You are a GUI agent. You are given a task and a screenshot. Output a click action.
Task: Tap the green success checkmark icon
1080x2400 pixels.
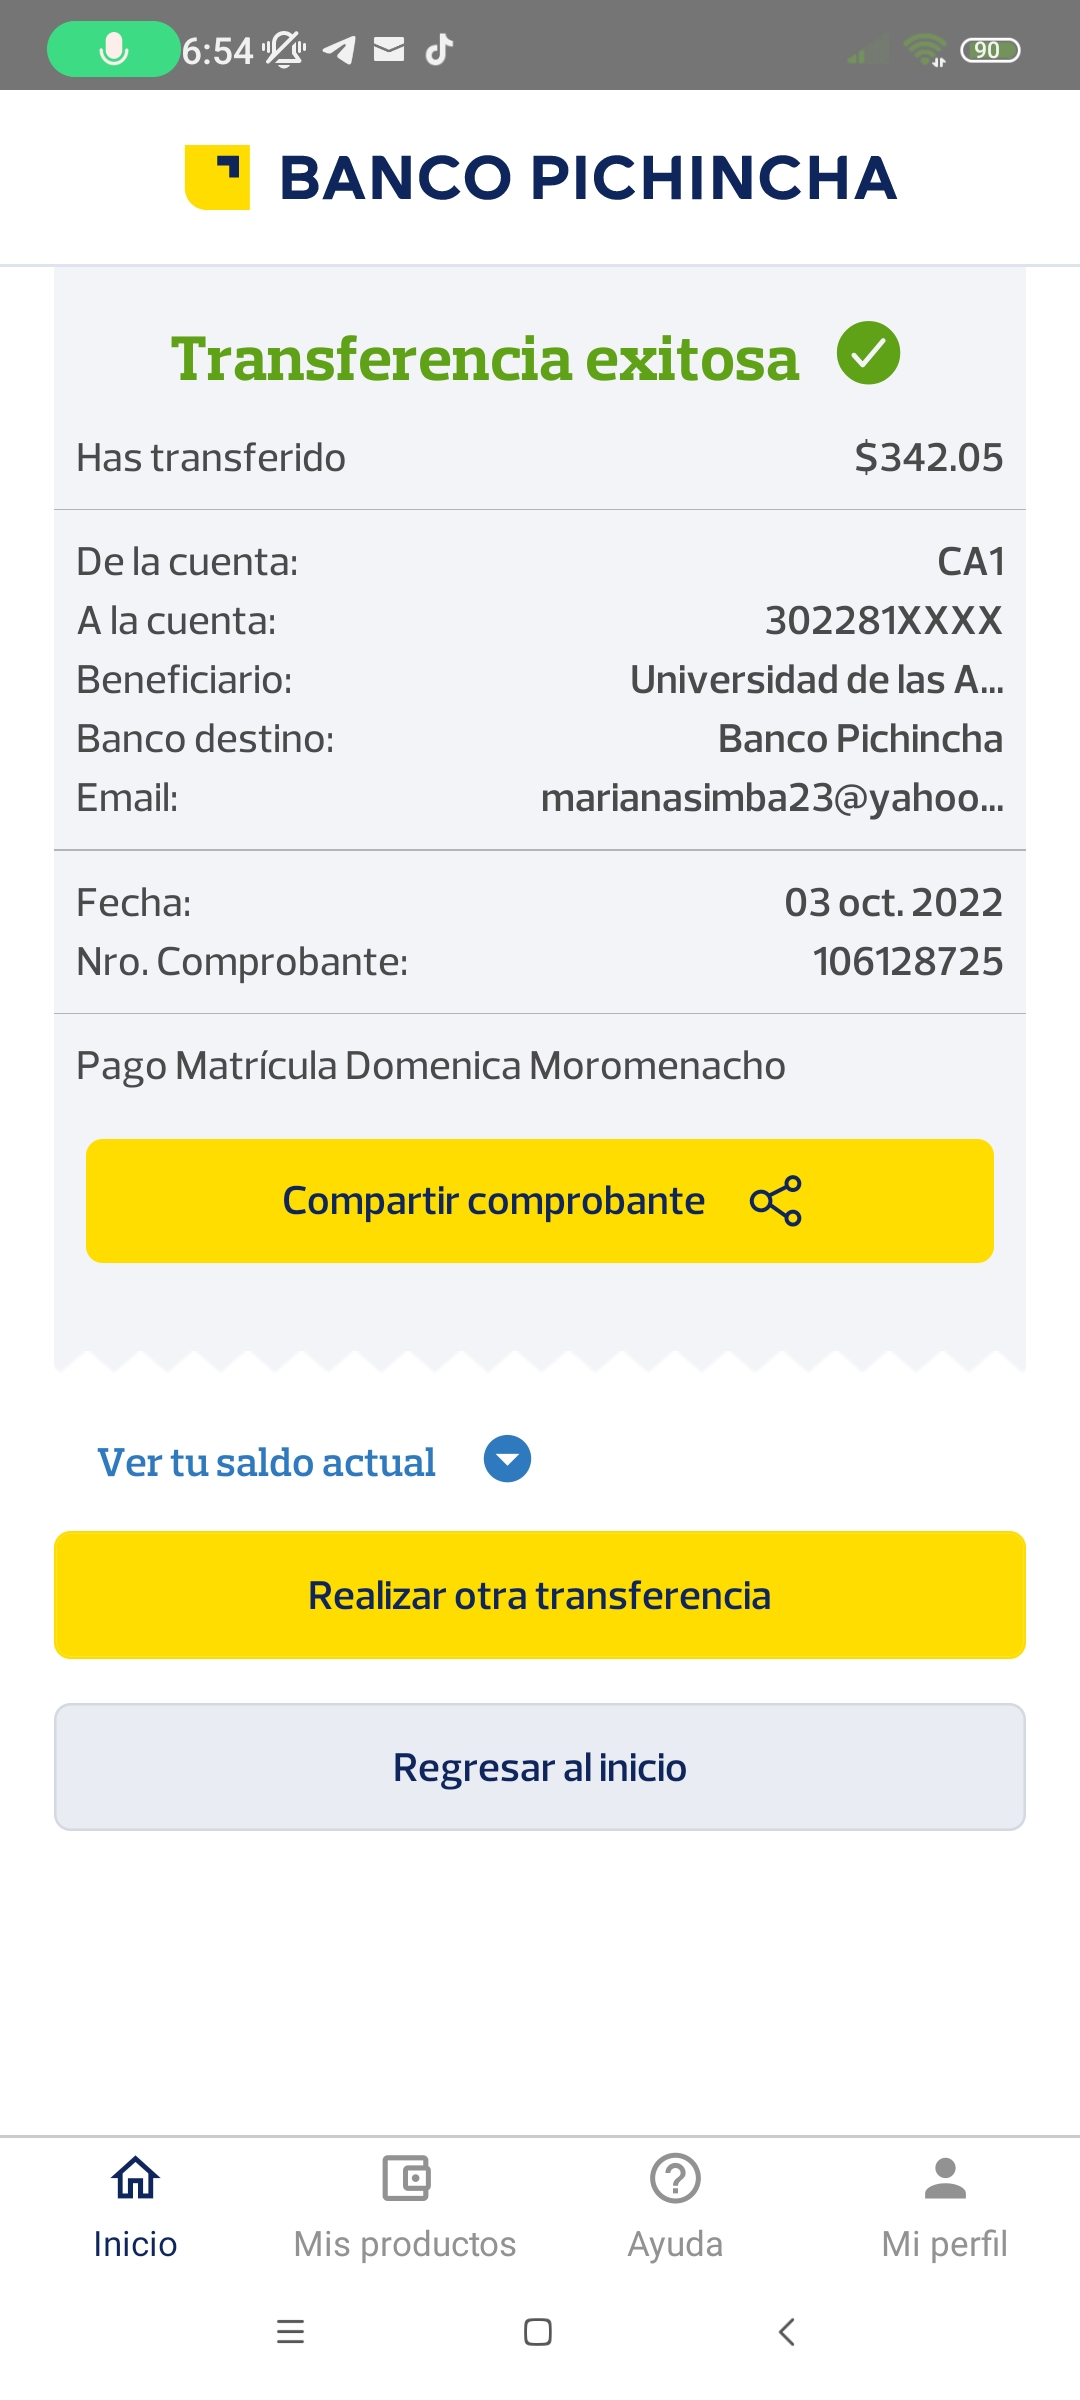coord(868,353)
